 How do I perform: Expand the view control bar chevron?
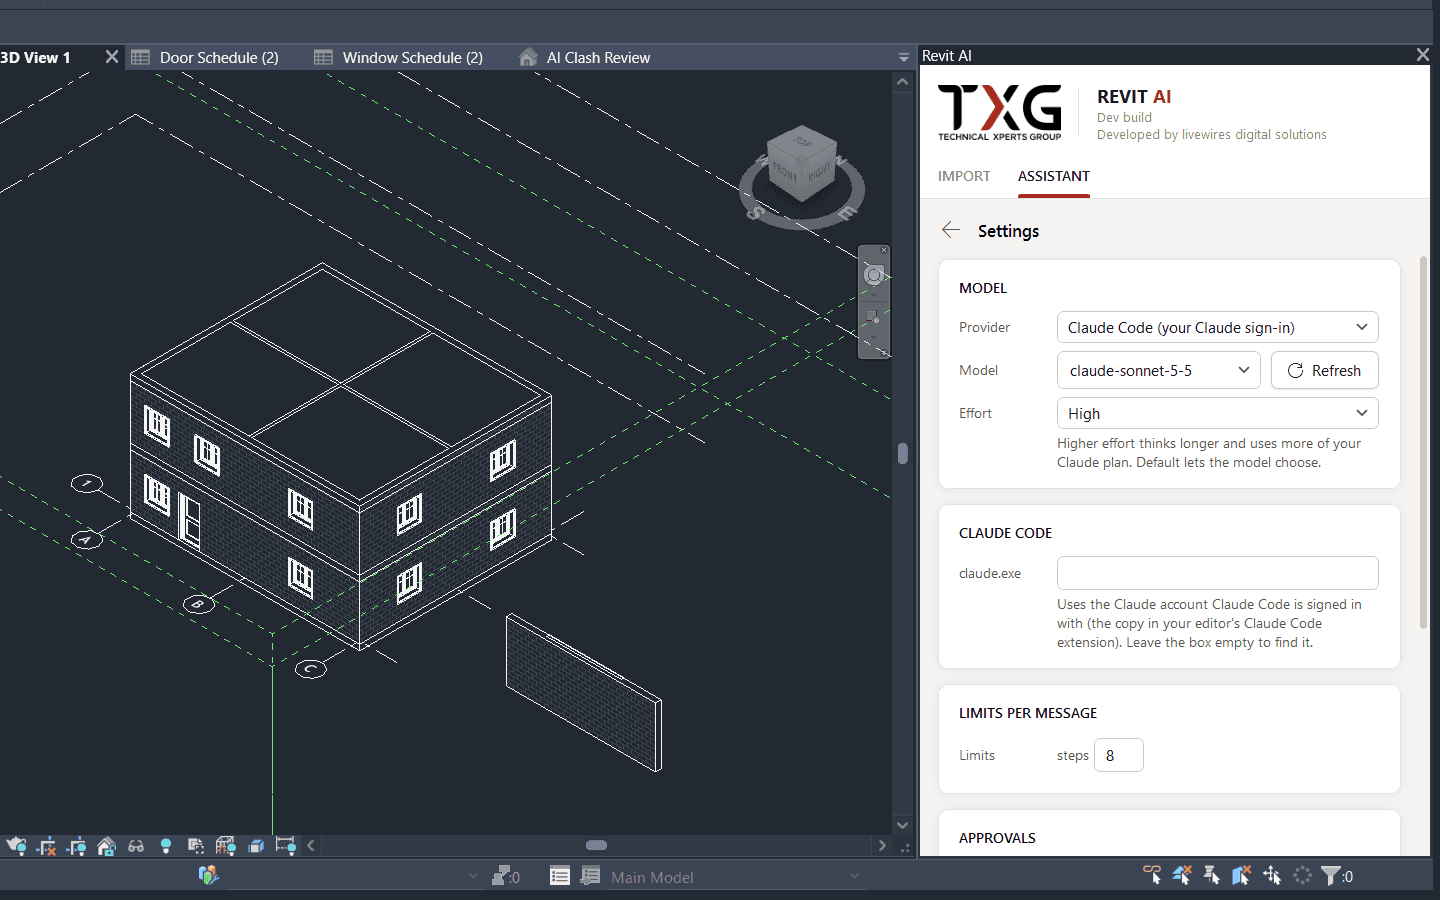point(311,846)
